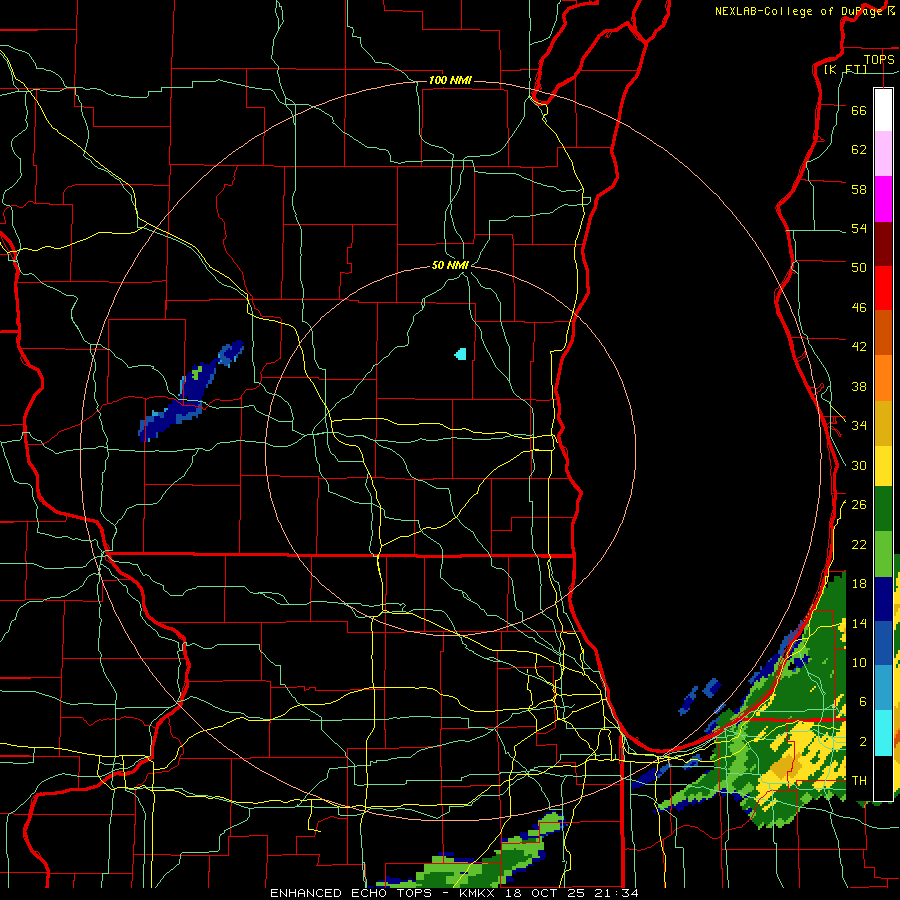This screenshot has width=900, height=900.
Task: Click the dark red (maroon) legend swatch
Action: coord(883,244)
